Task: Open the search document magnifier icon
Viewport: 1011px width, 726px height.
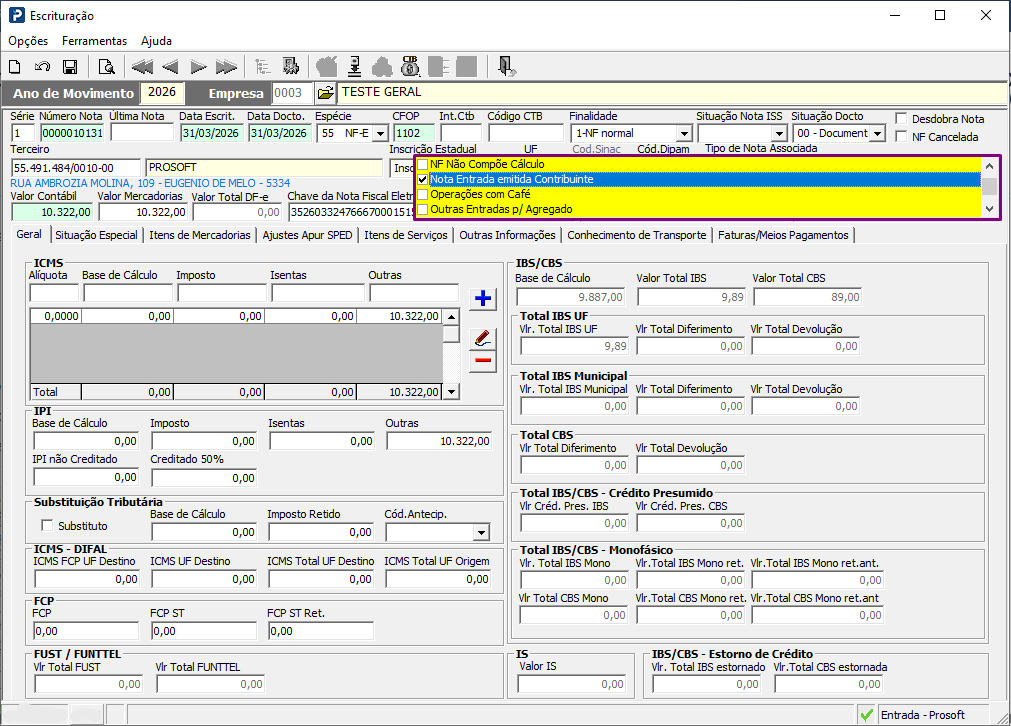Action: pos(106,66)
